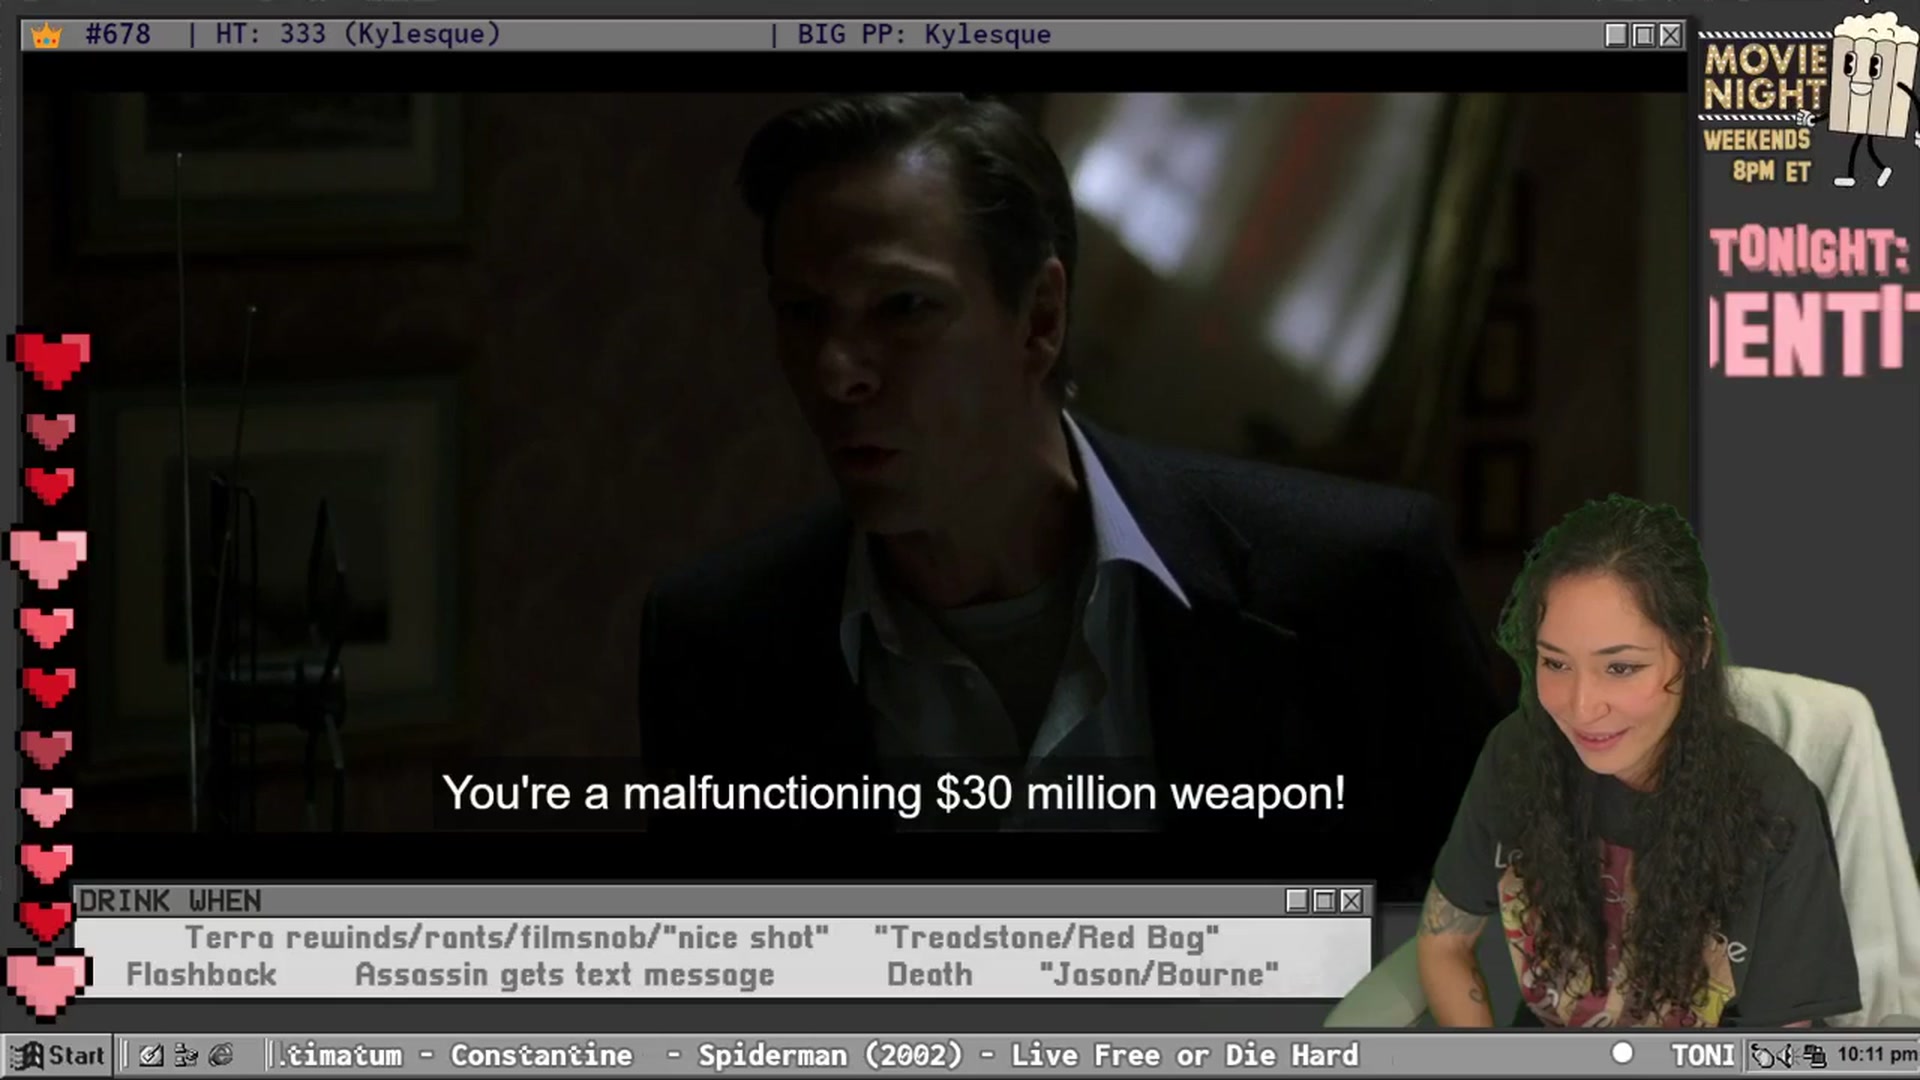Viewport: 1920px width, 1080px height.
Task: Click the "HT: 333 (Kylesque)" text
Action: click(358, 35)
